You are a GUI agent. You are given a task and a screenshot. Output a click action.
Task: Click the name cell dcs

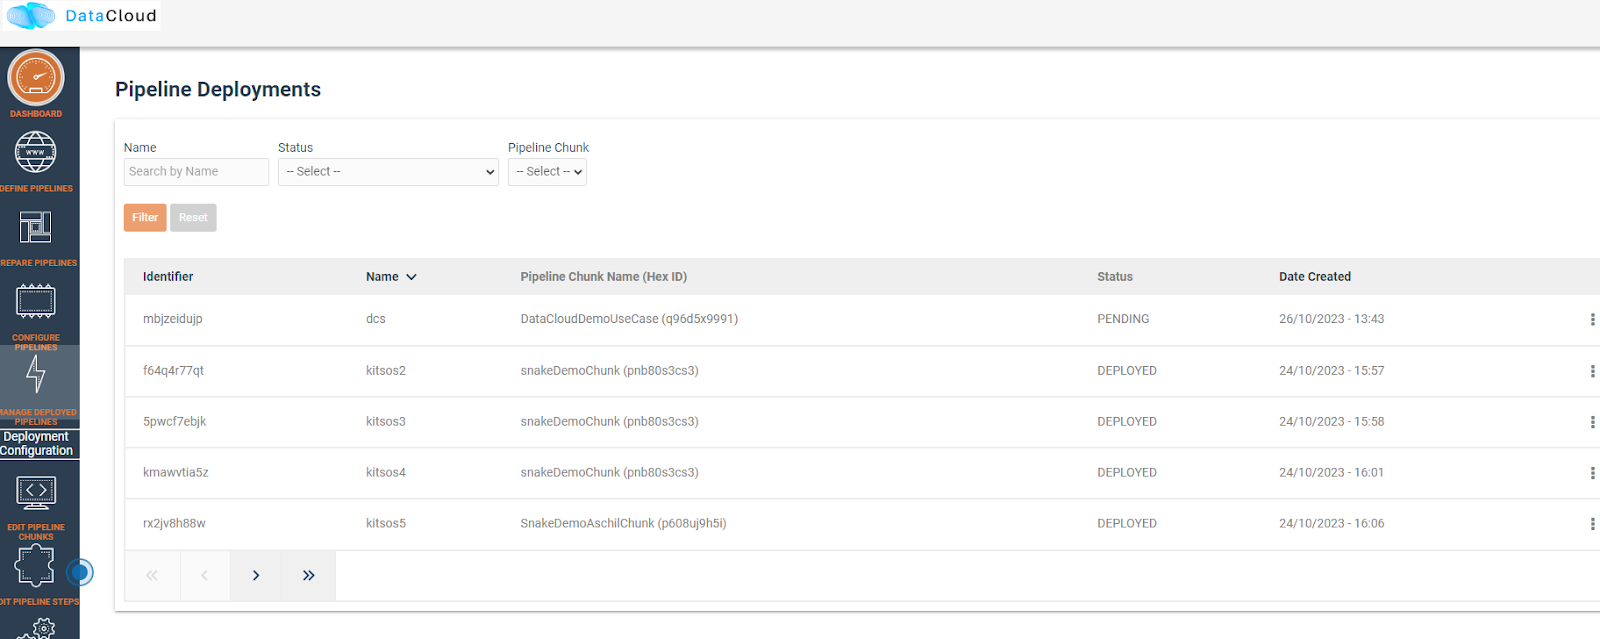(376, 319)
